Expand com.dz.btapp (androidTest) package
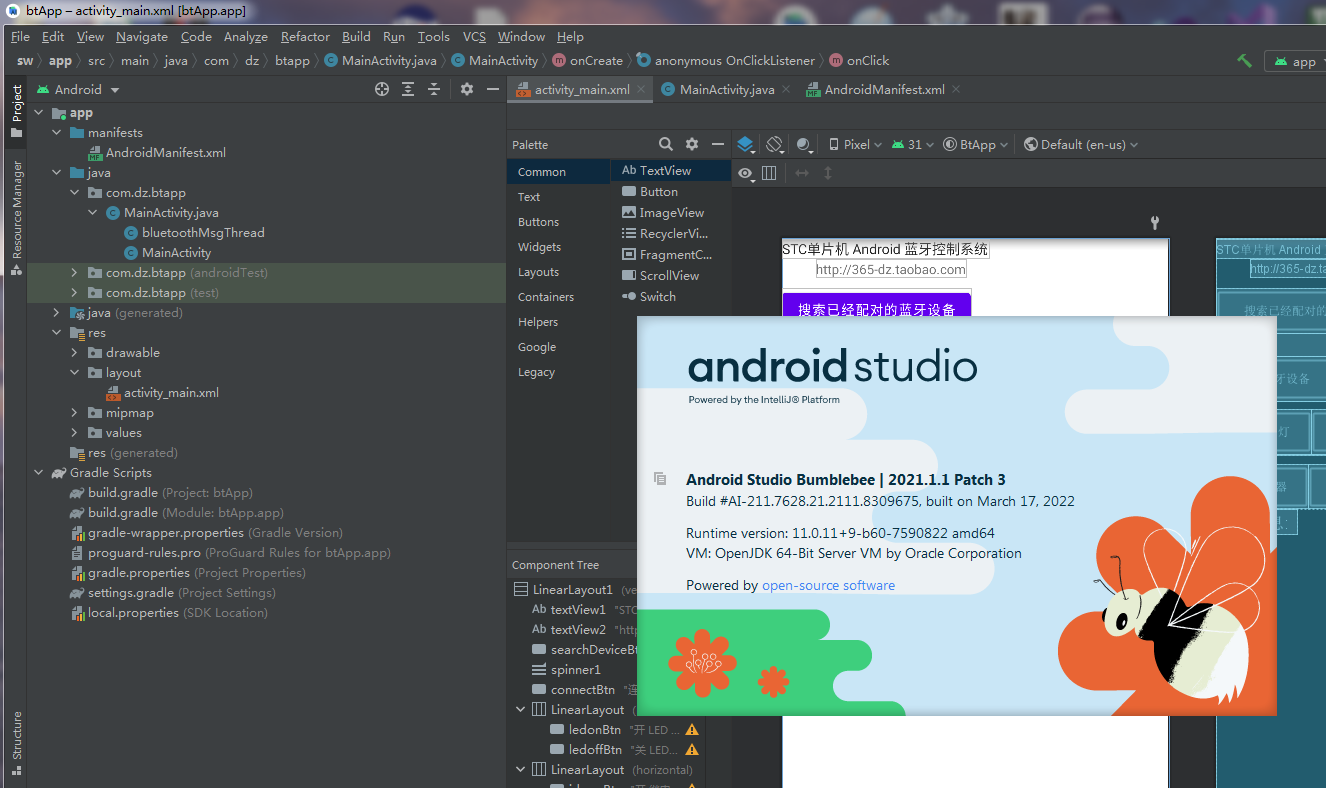 point(74,273)
